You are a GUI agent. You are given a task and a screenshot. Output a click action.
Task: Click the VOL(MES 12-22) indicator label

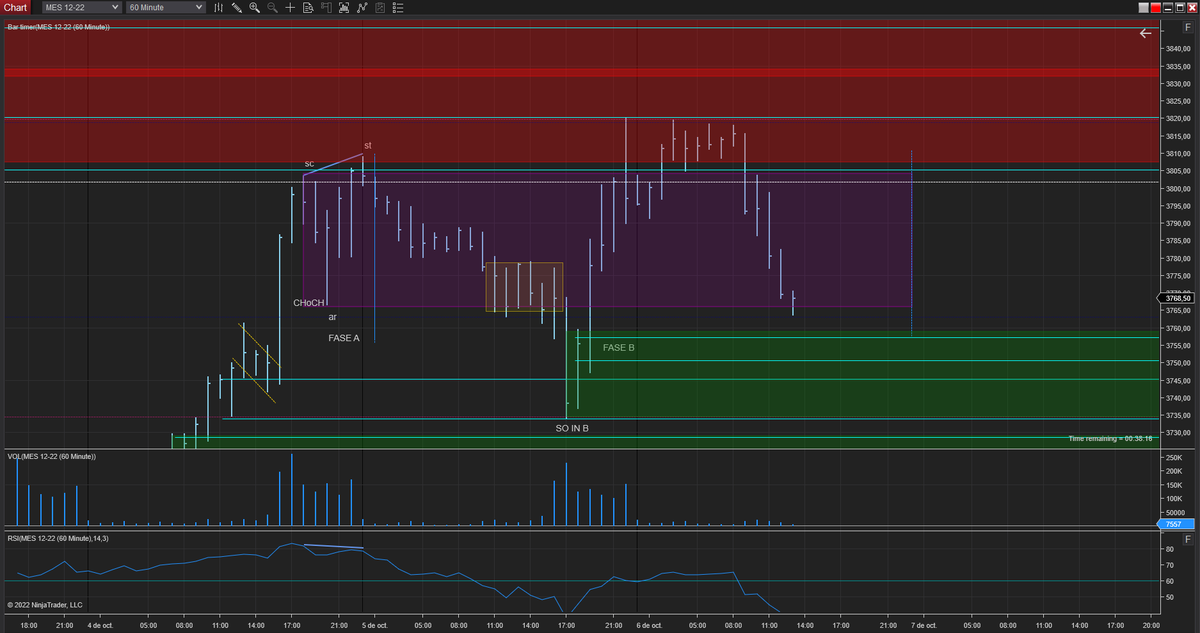pyautogui.click(x=51, y=456)
